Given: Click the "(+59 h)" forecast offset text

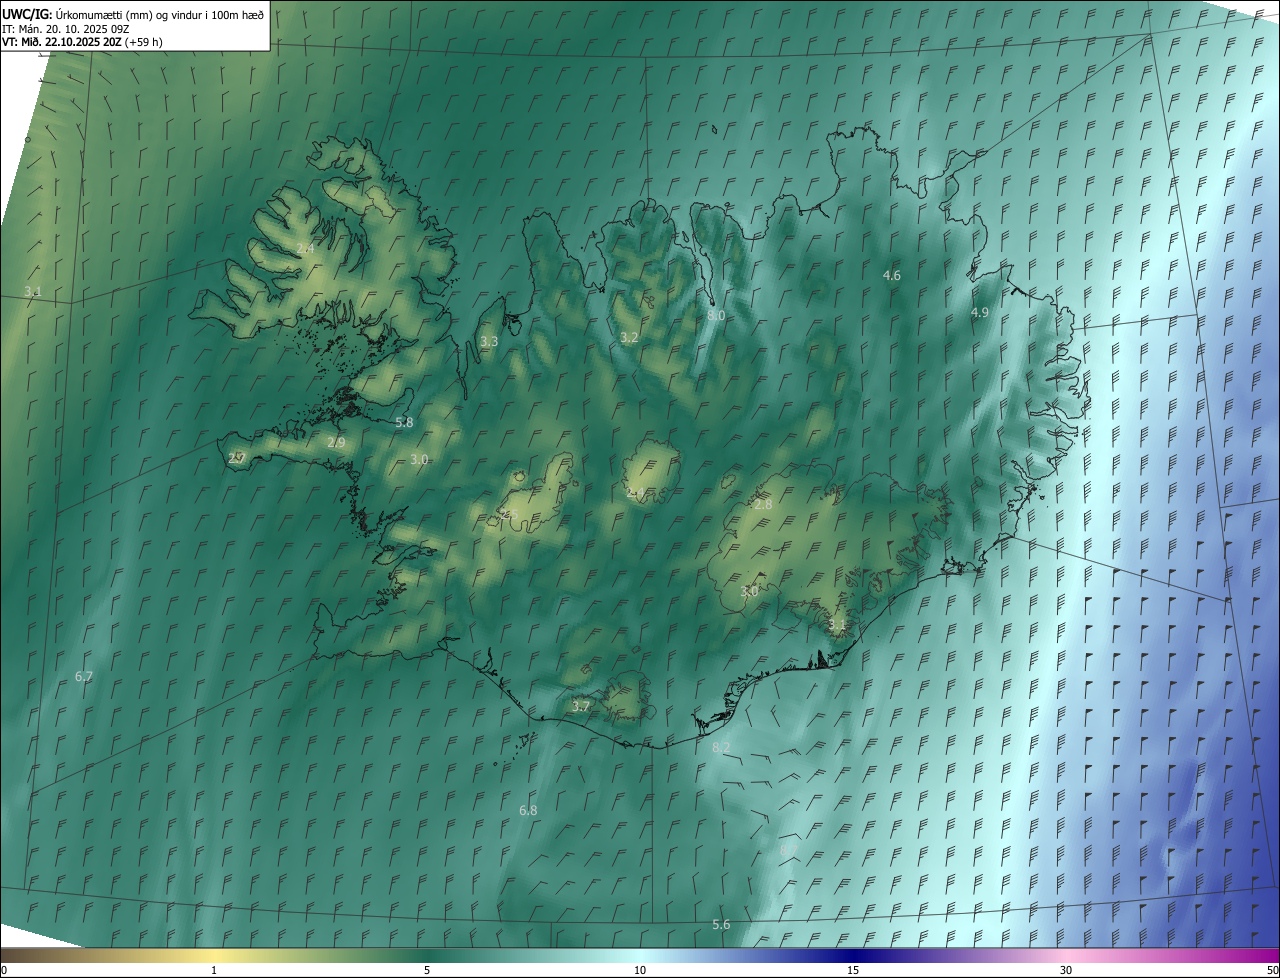Looking at the screenshot, I should tap(144, 42).
